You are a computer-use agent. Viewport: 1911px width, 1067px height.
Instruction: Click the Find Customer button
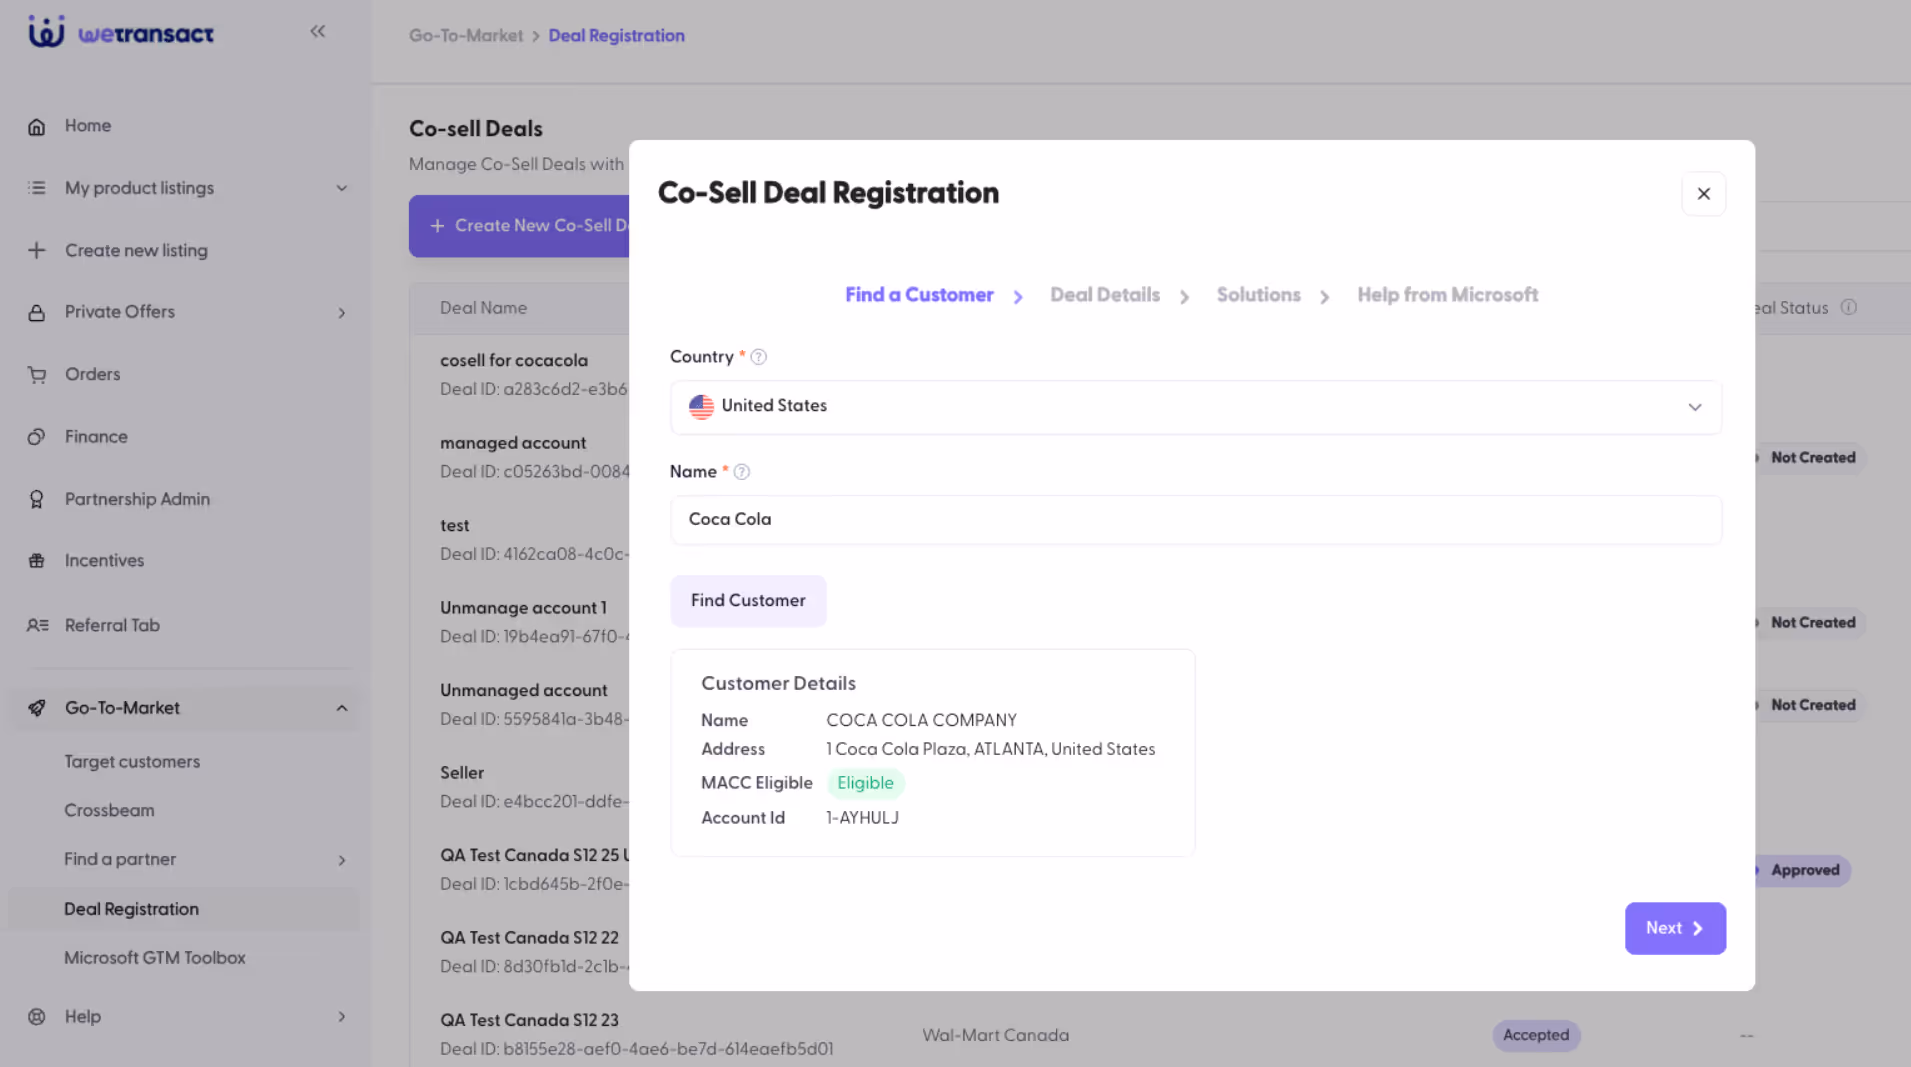click(x=748, y=601)
